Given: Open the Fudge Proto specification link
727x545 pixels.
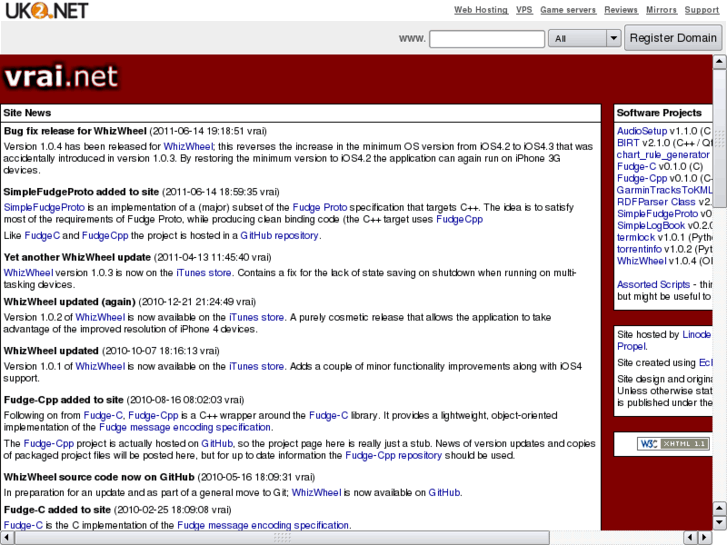Looking at the screenshot, I should (x=319, y=207).
